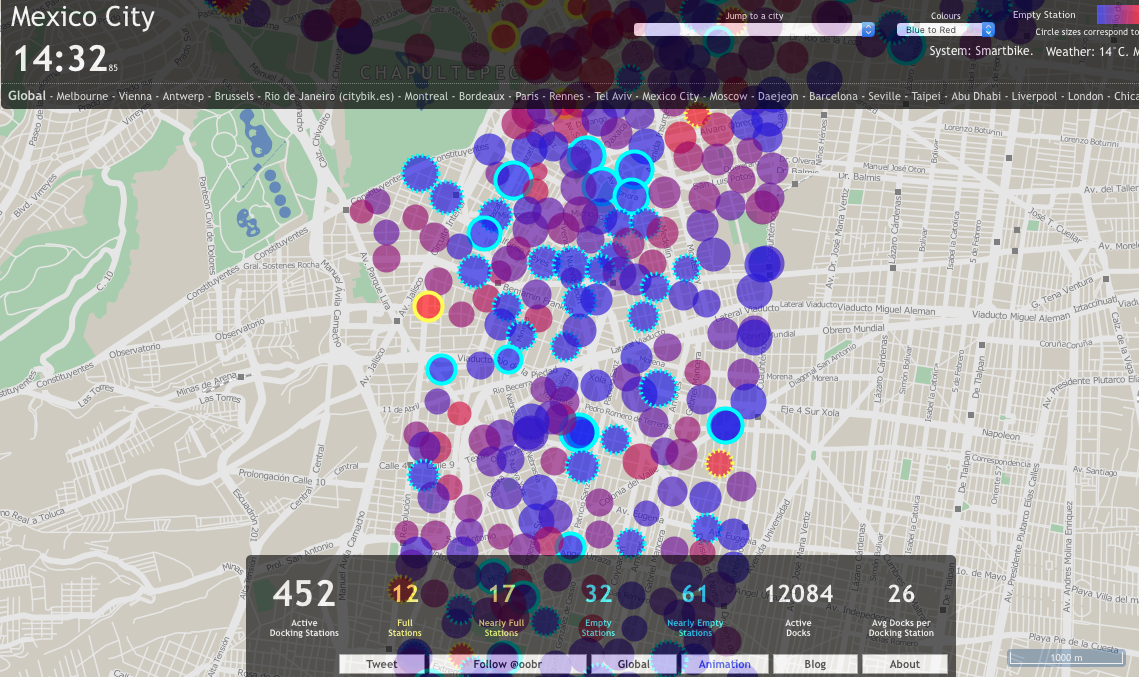Jump to Paris in the city list
This screenshot has width=1139, height=677.
(527, 96)
